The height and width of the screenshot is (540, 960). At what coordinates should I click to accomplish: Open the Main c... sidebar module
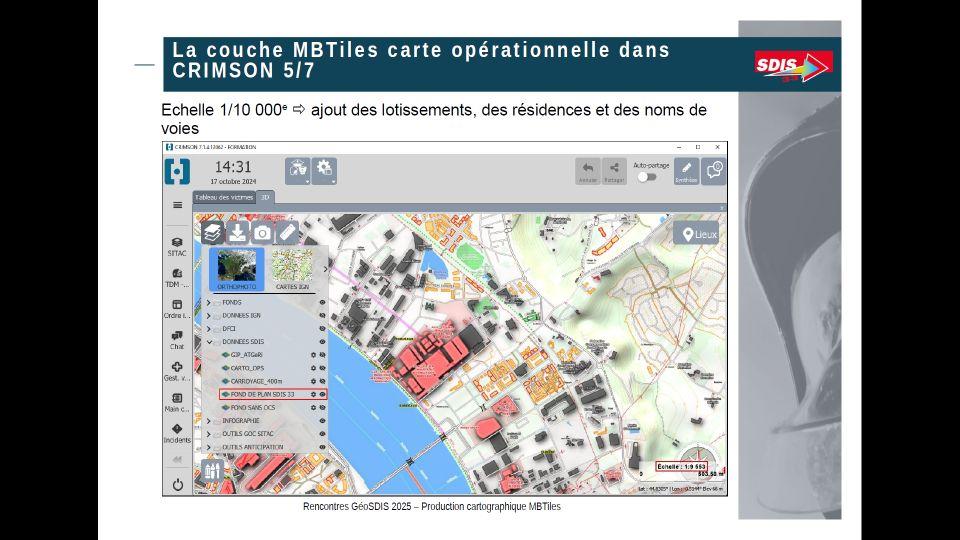(177, 403)
